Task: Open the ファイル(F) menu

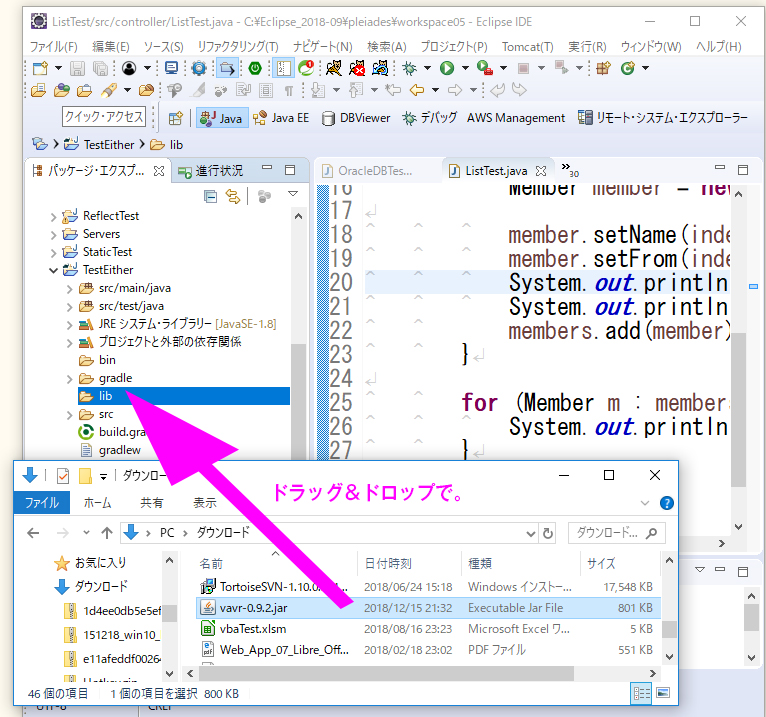Action: [x=53, y=46]
